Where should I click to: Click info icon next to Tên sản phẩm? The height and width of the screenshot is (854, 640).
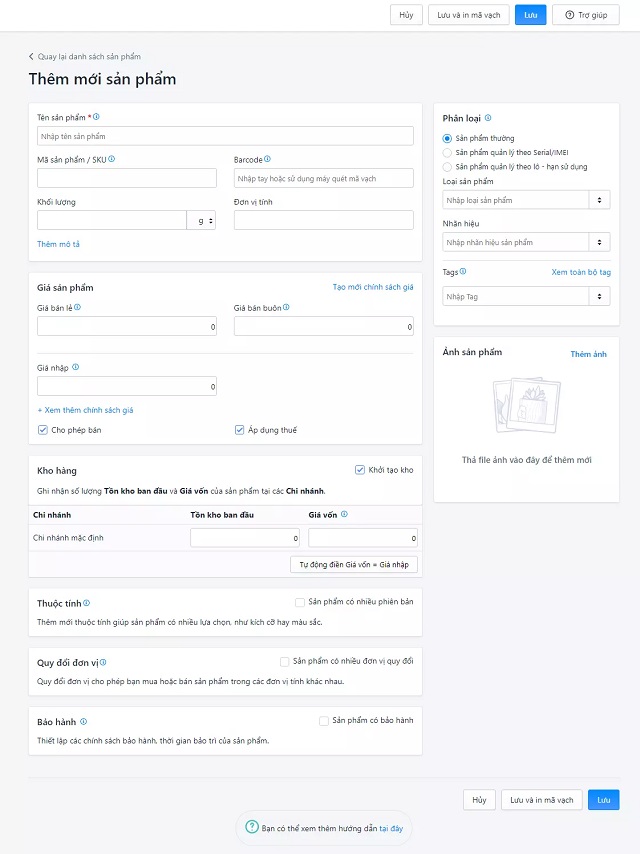96,117
